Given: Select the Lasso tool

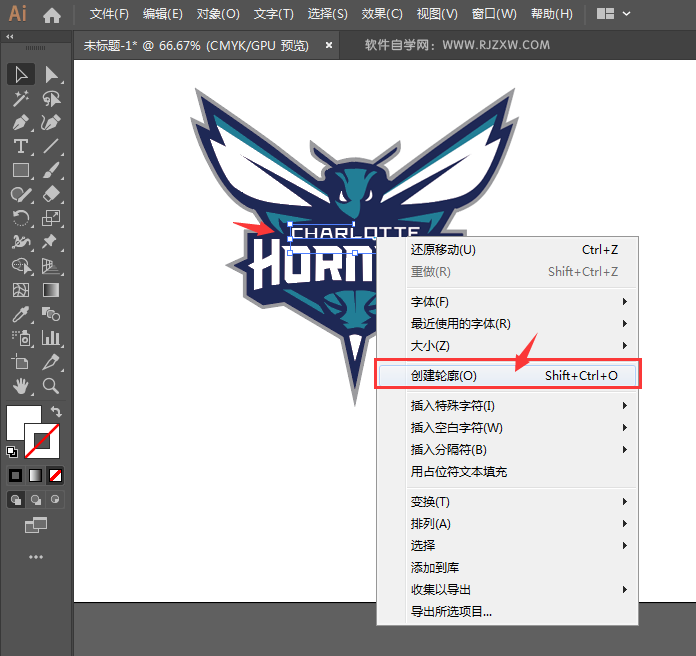Looking at the screenshot, I should (51, 98).
